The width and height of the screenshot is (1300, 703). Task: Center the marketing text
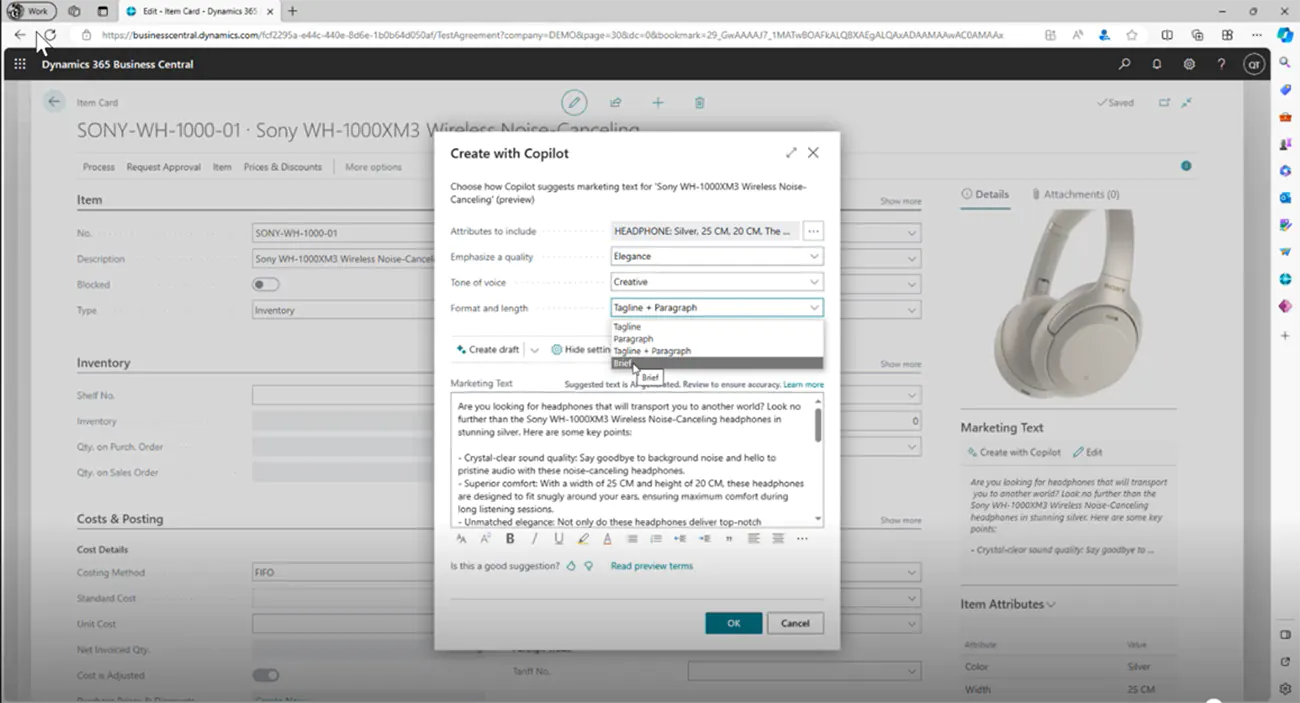click(x=778, y=539)
